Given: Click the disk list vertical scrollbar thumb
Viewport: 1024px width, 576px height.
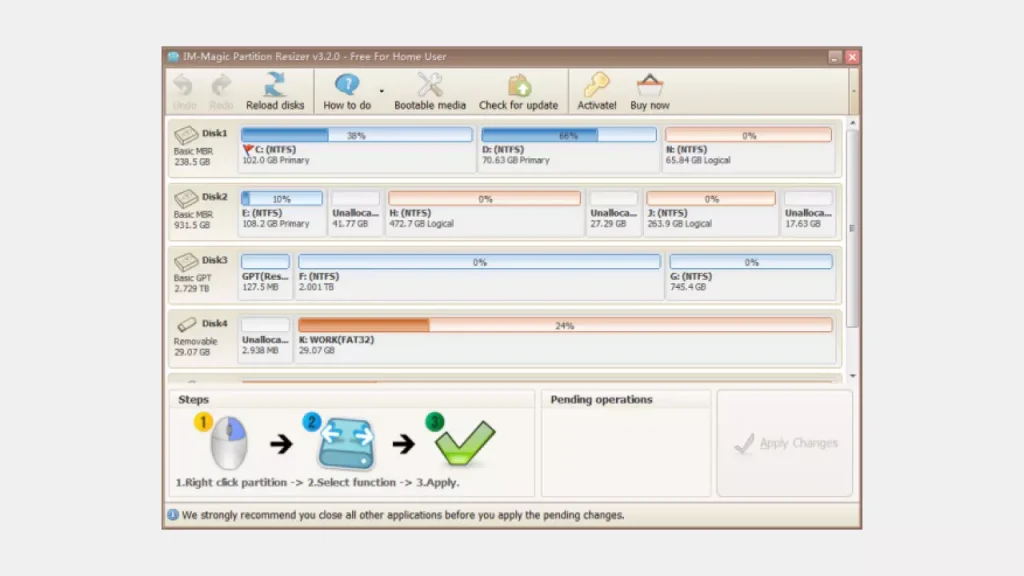Looking at the screenshot, I should (x=852, y=229).
